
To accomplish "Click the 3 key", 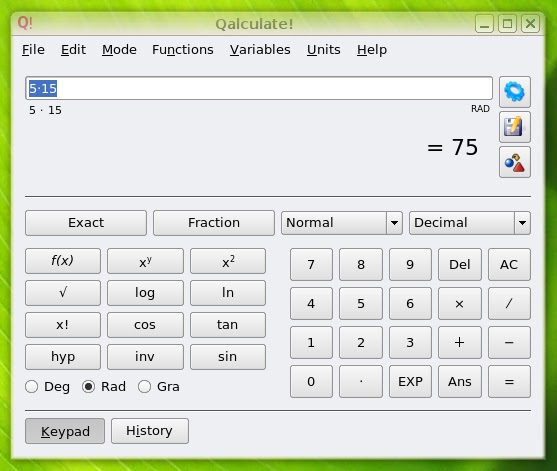I will pyautogui.click(x=410, y=343).
